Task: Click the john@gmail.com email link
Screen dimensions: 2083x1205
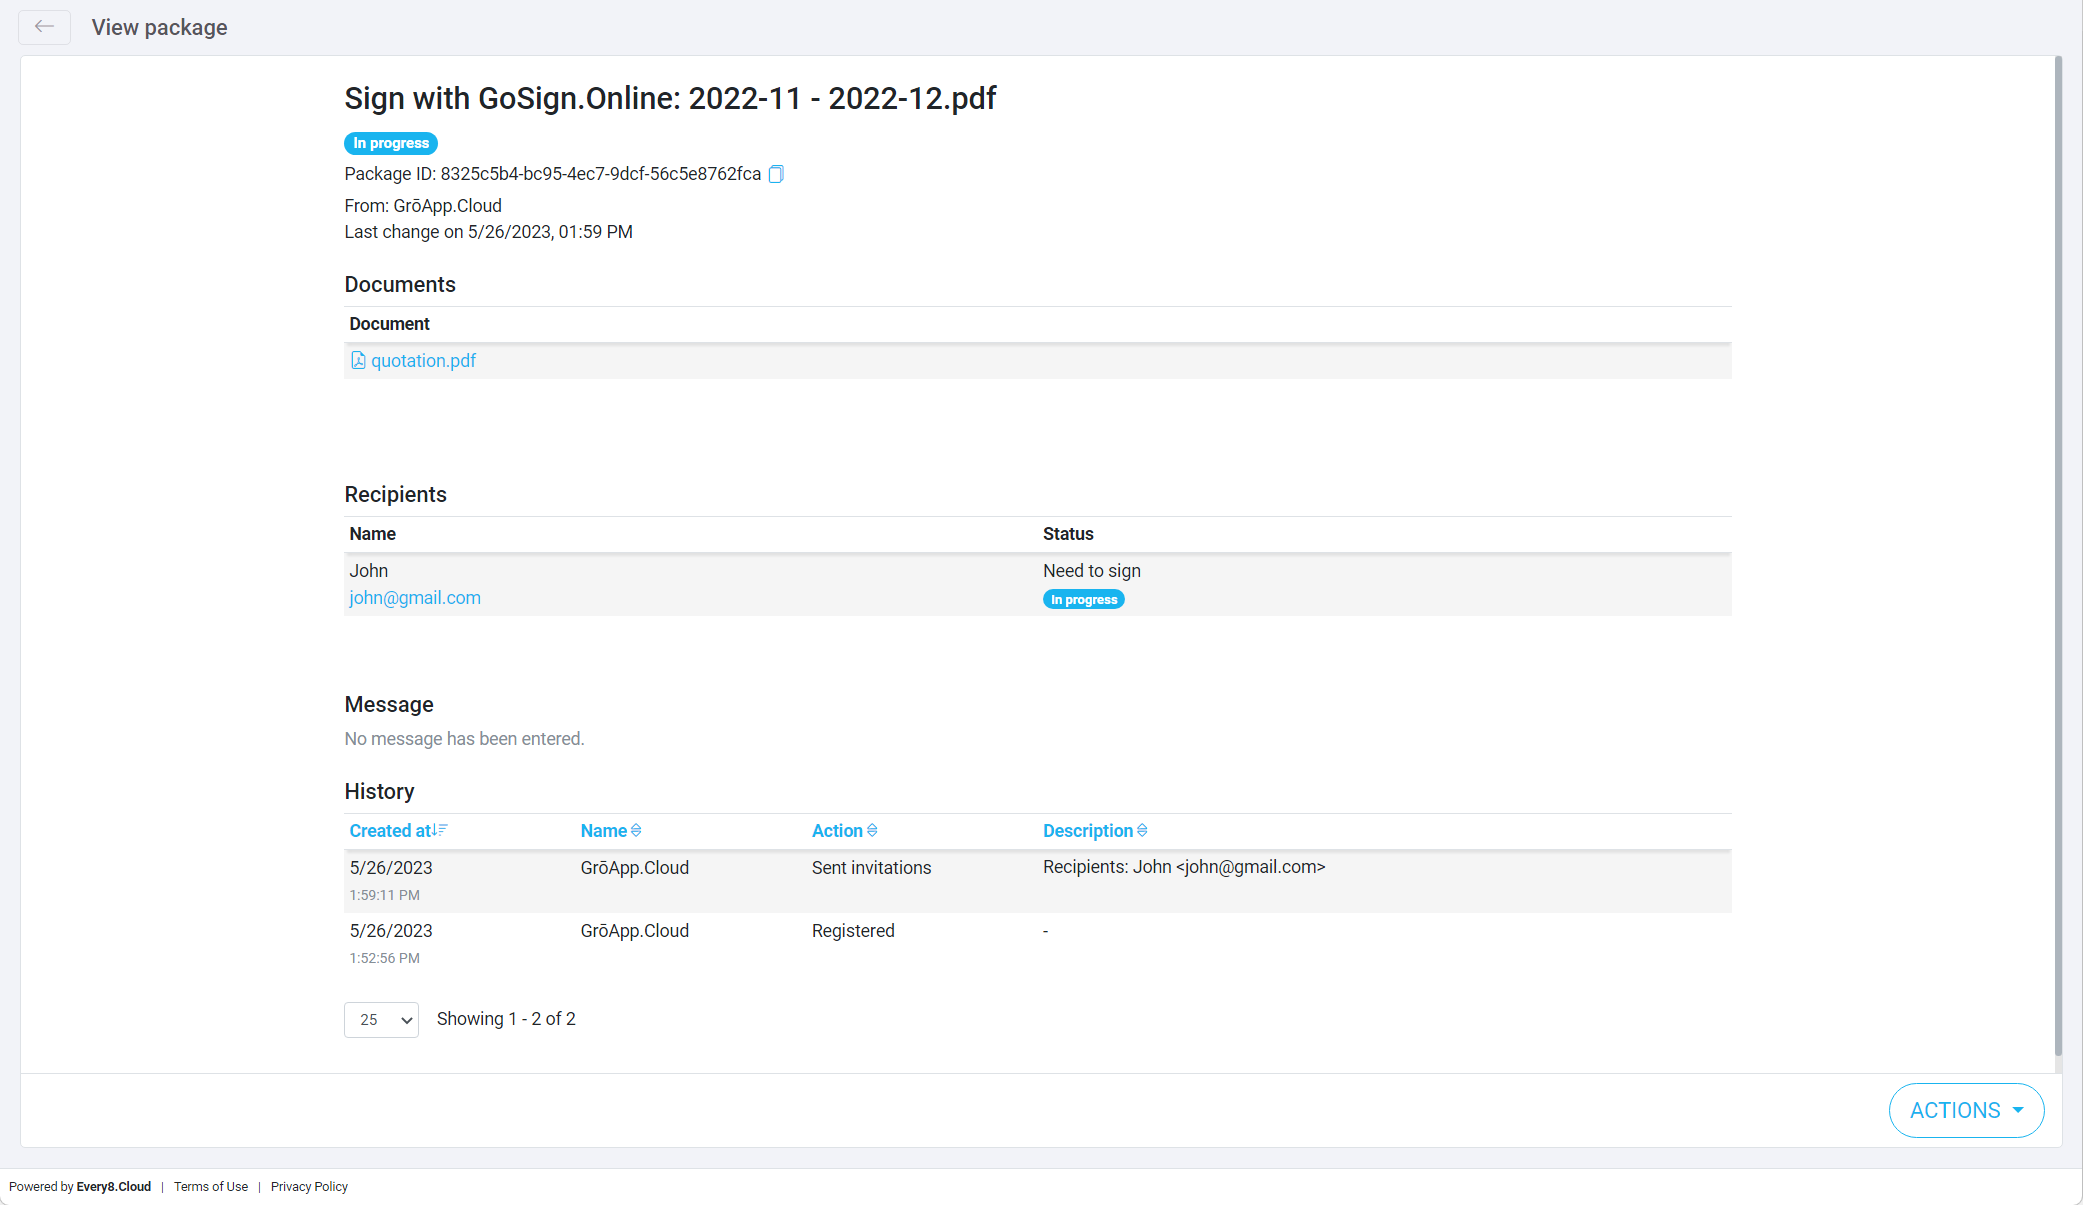Action: 415,598
